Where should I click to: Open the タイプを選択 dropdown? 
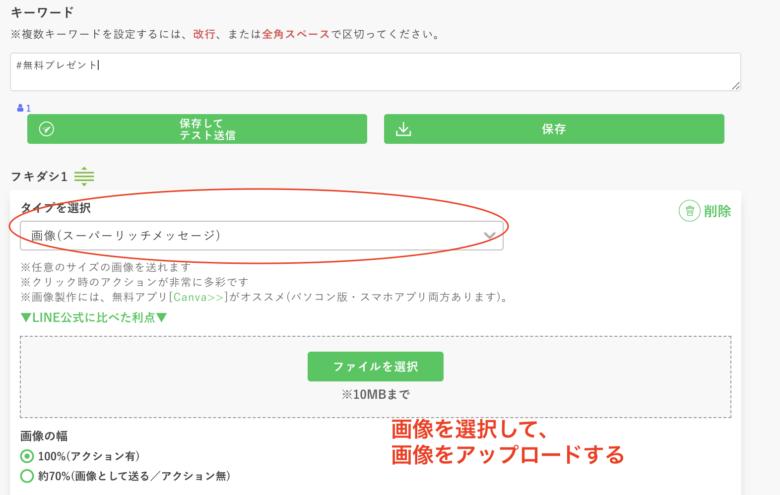pyautogui.click(x=262, y=236)
